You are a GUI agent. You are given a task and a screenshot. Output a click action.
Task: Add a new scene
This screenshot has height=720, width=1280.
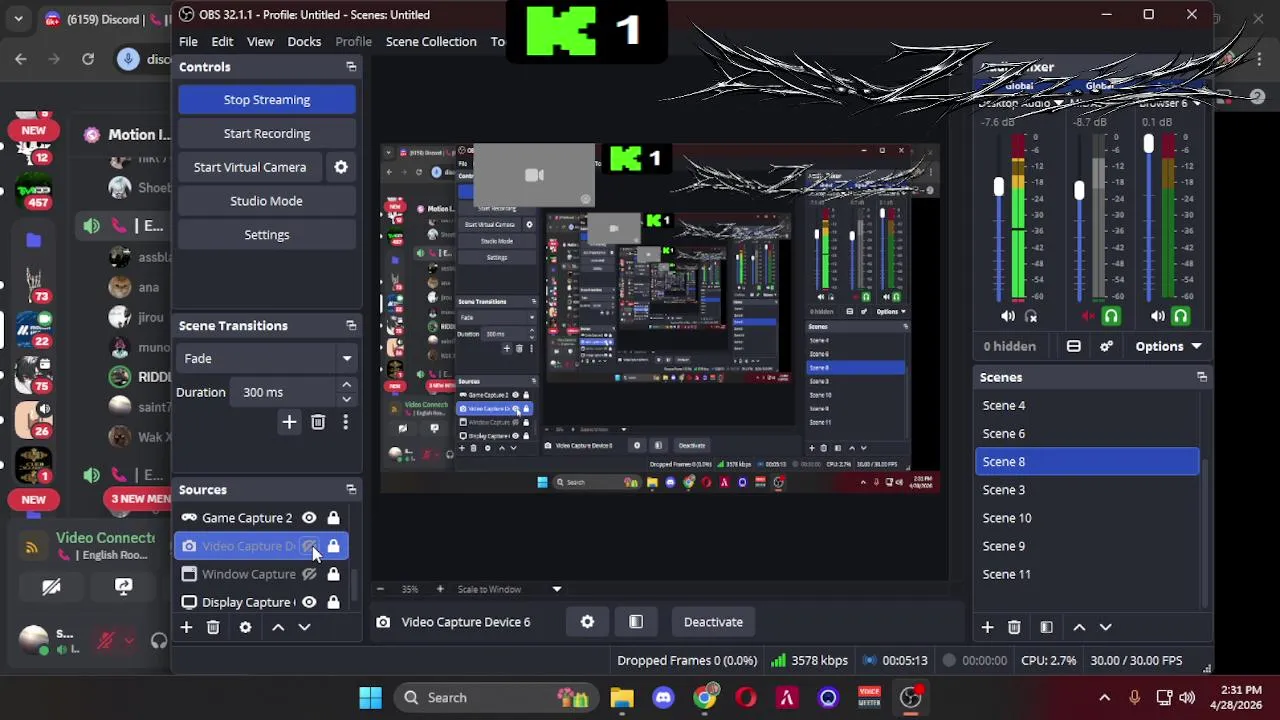coord(987,627)
